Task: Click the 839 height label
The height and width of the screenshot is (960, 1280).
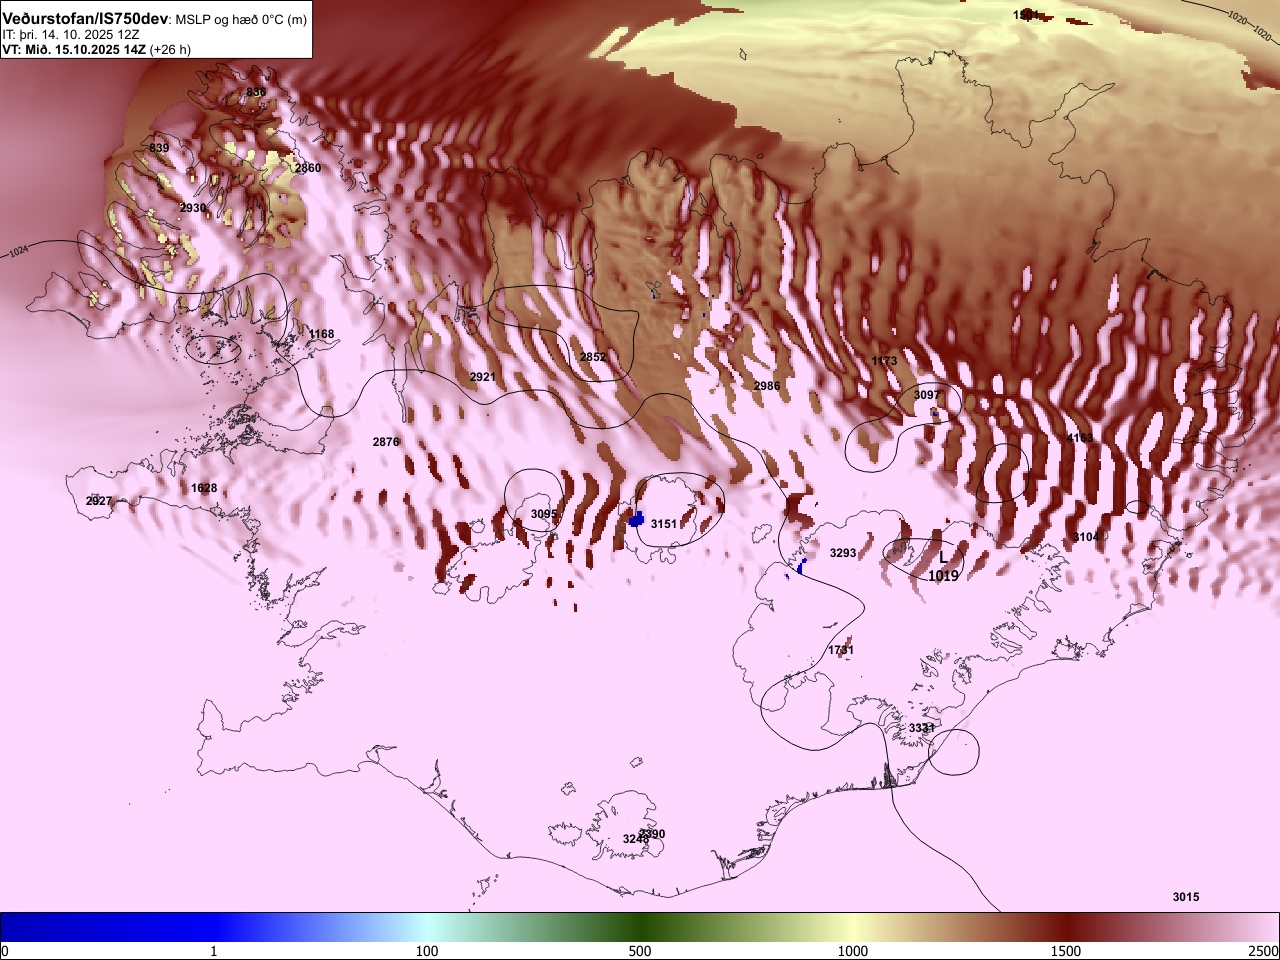Action: coord(159,148)
